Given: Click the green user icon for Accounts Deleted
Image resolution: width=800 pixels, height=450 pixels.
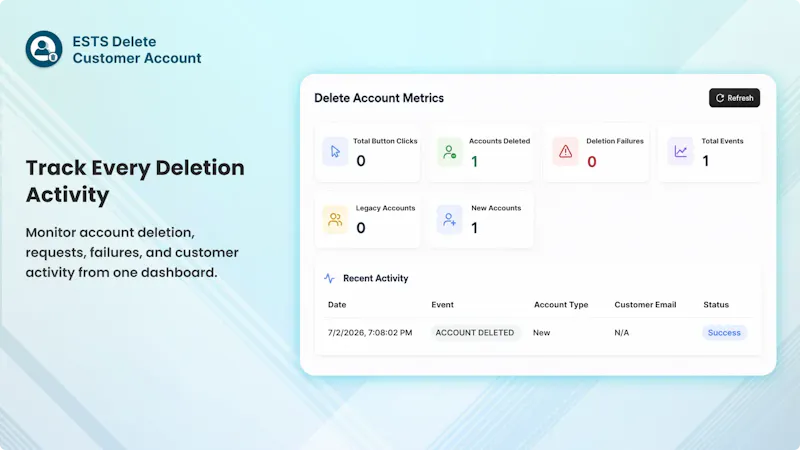Looking at the screenshot, I should pyautogui.click(x=449, y=152).
